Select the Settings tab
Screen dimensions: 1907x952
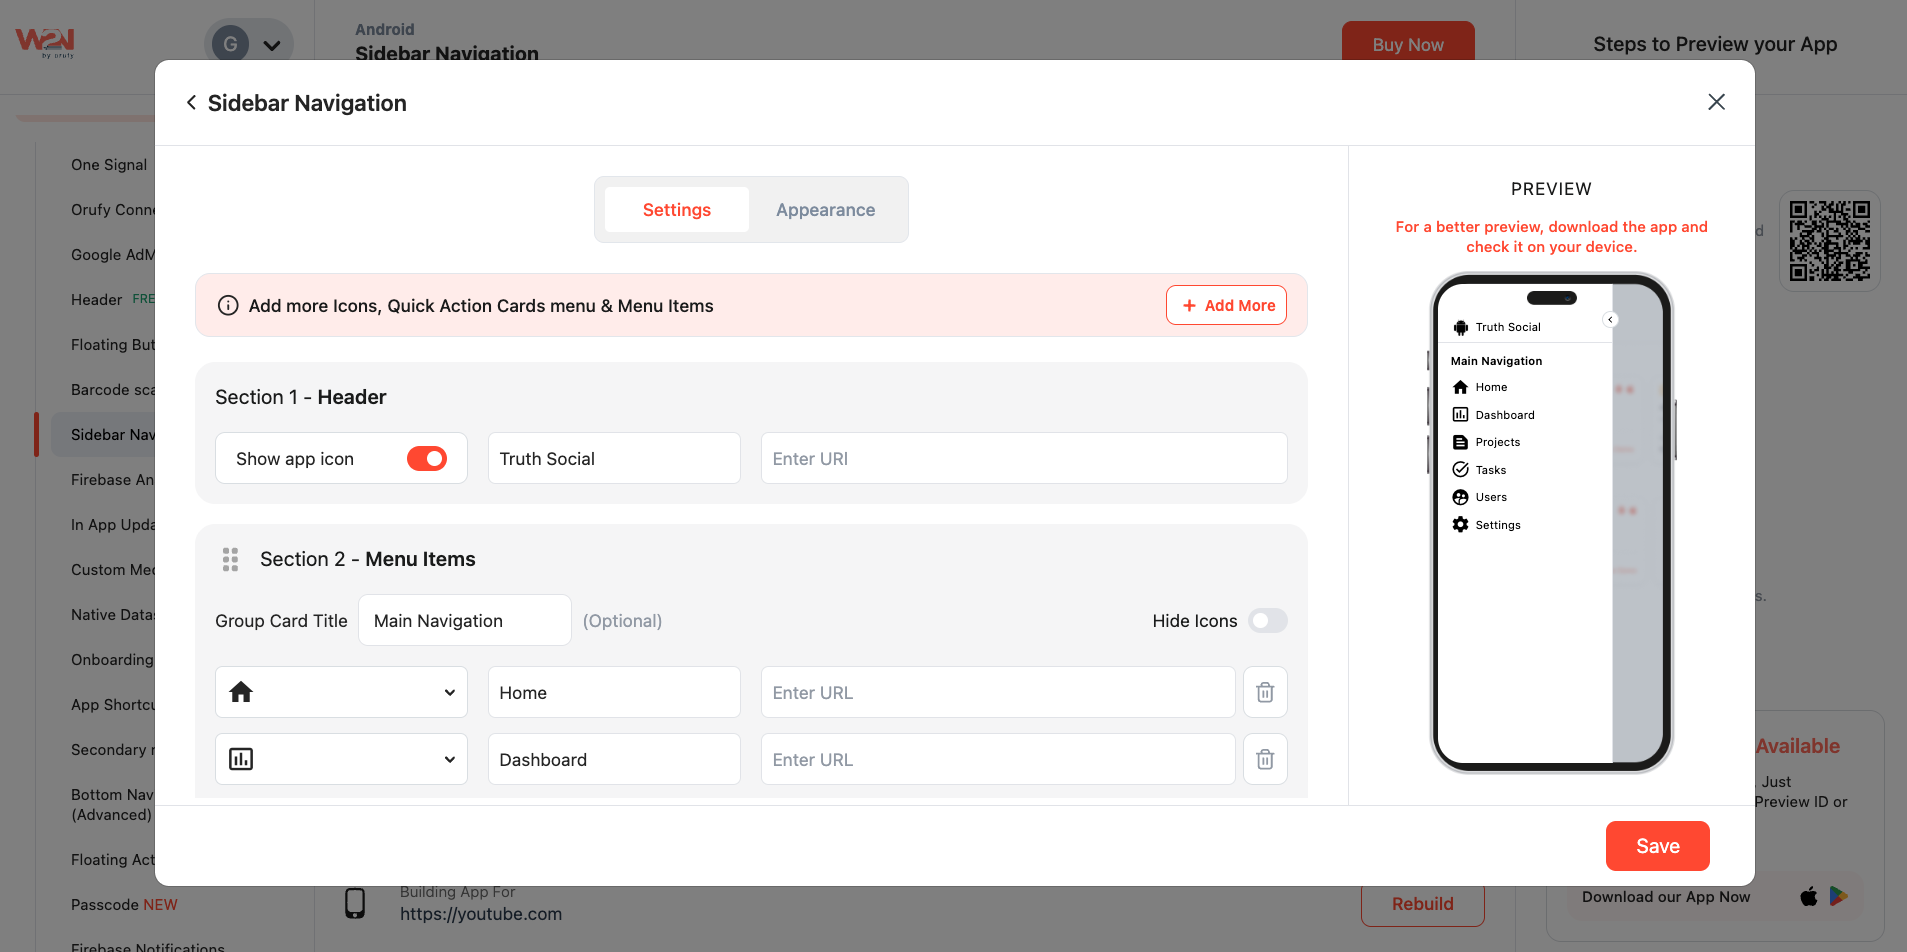676,210
